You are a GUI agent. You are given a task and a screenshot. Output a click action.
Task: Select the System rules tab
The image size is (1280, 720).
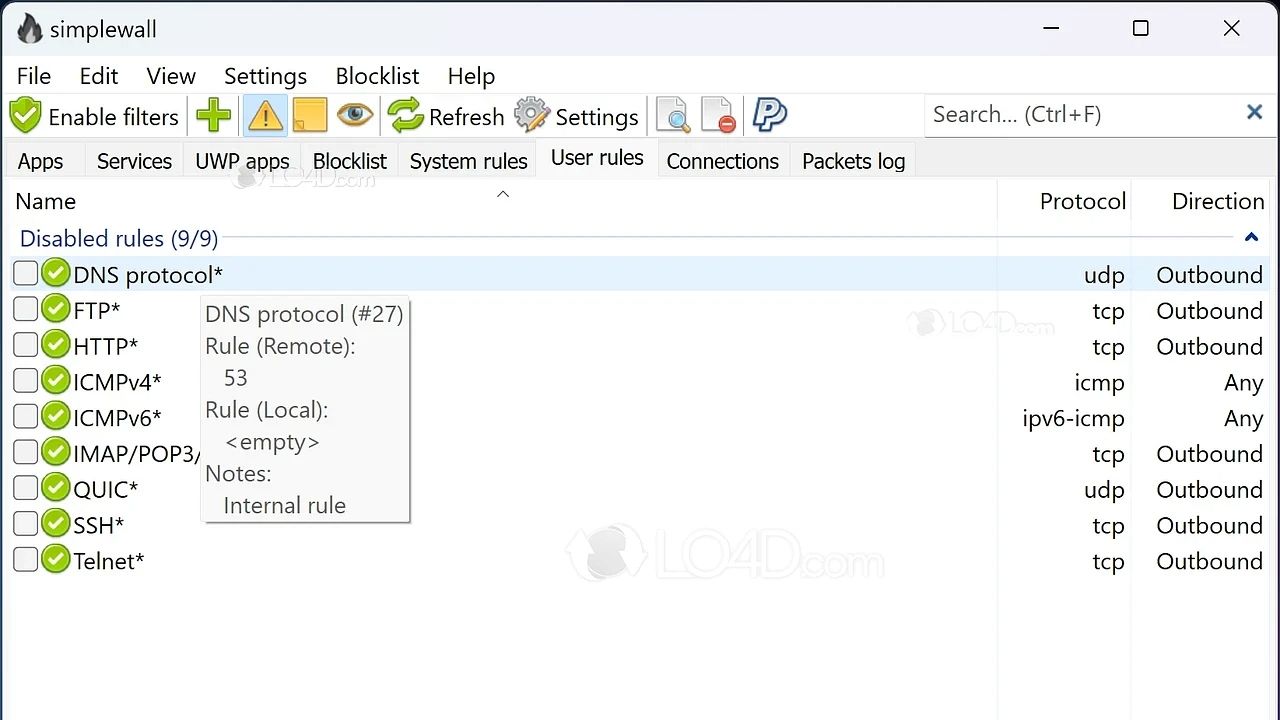coord(468,161)
